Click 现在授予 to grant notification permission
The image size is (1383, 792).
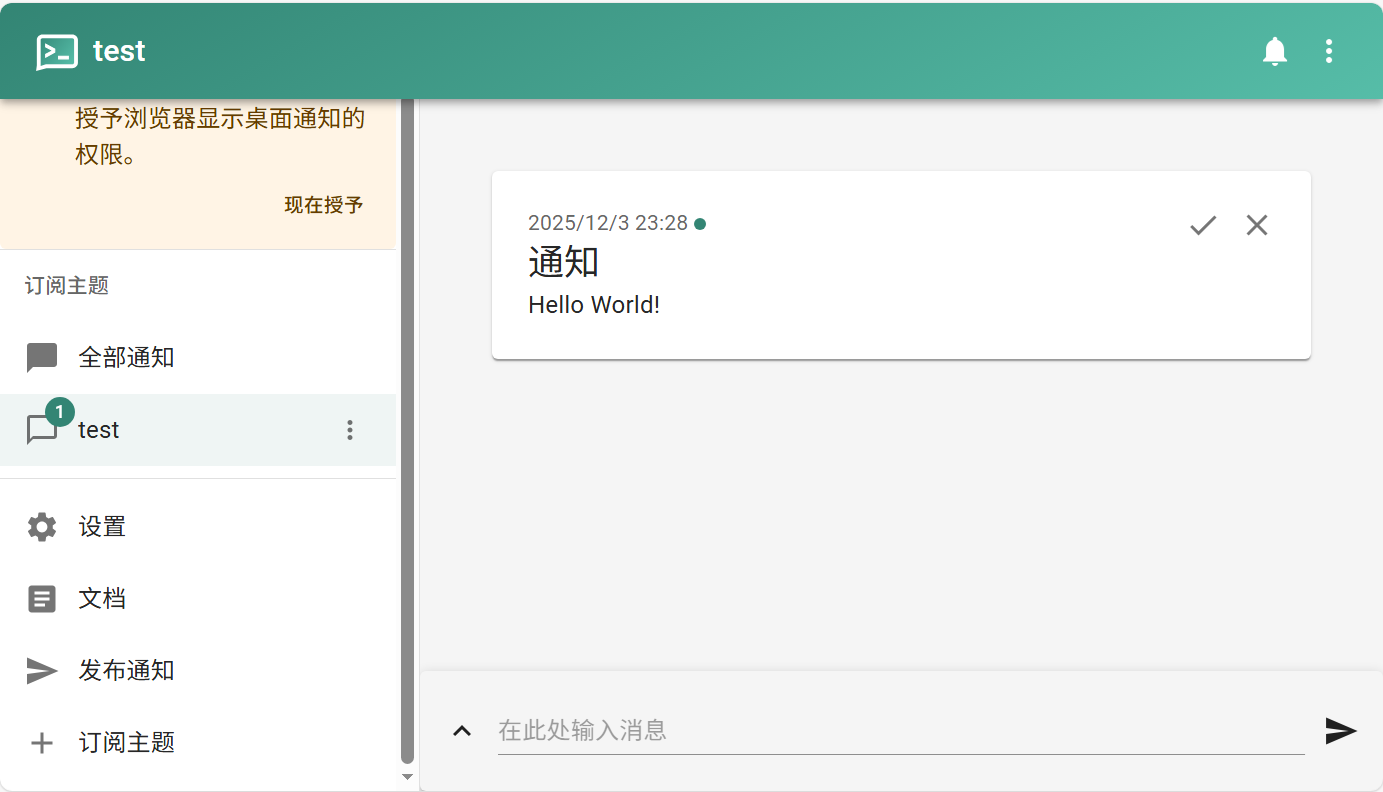click(x=323, y=205)
